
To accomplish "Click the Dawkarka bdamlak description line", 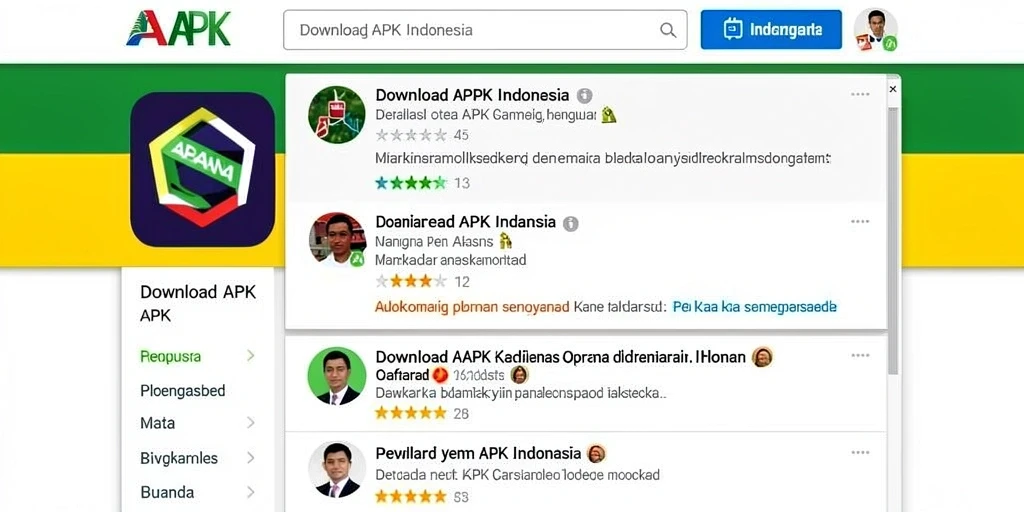I will (x=521, y=394).
